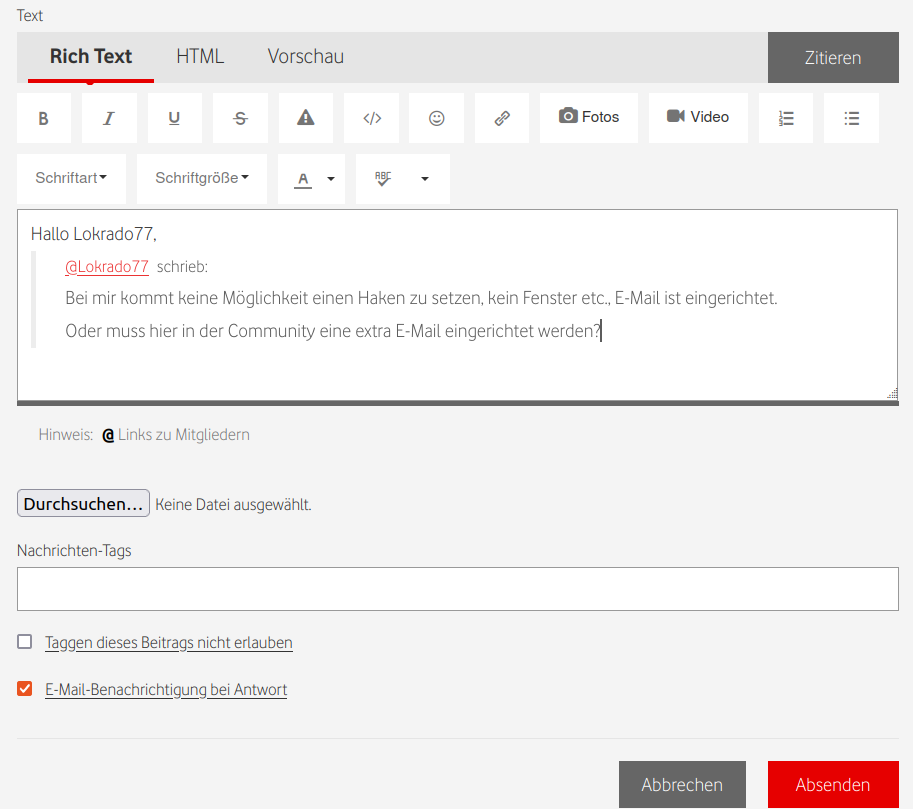Click the quoted 'Oder muss hier' line
Image resolution: width=913 pixels, height=809 pixels.
click(x=333, y=331)
